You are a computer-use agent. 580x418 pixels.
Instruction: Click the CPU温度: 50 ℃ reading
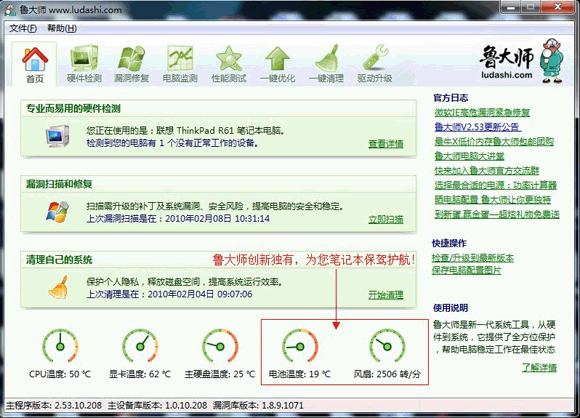pyautogui.click(x=60, y=374)
